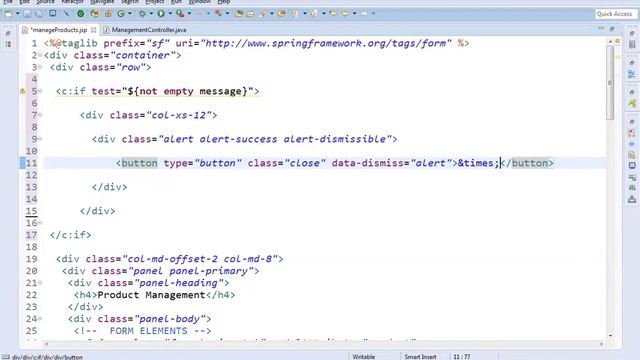Click the New file toolbar icon
This screenshot has height=360, width=640.
point(9,14)
